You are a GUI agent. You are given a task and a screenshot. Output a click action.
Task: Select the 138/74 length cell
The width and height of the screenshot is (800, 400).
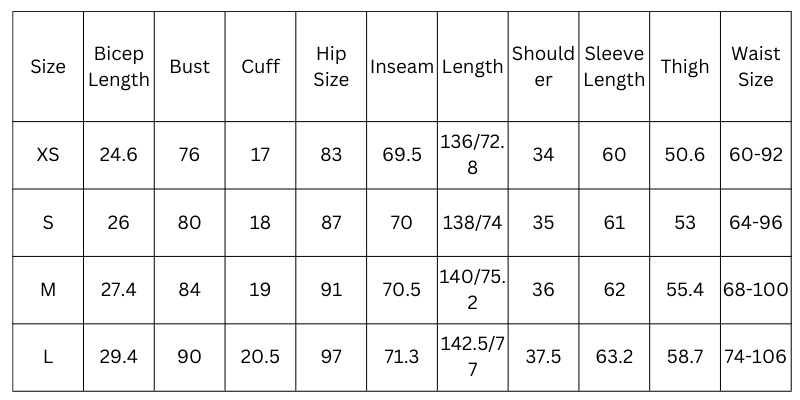click(472, 222)
